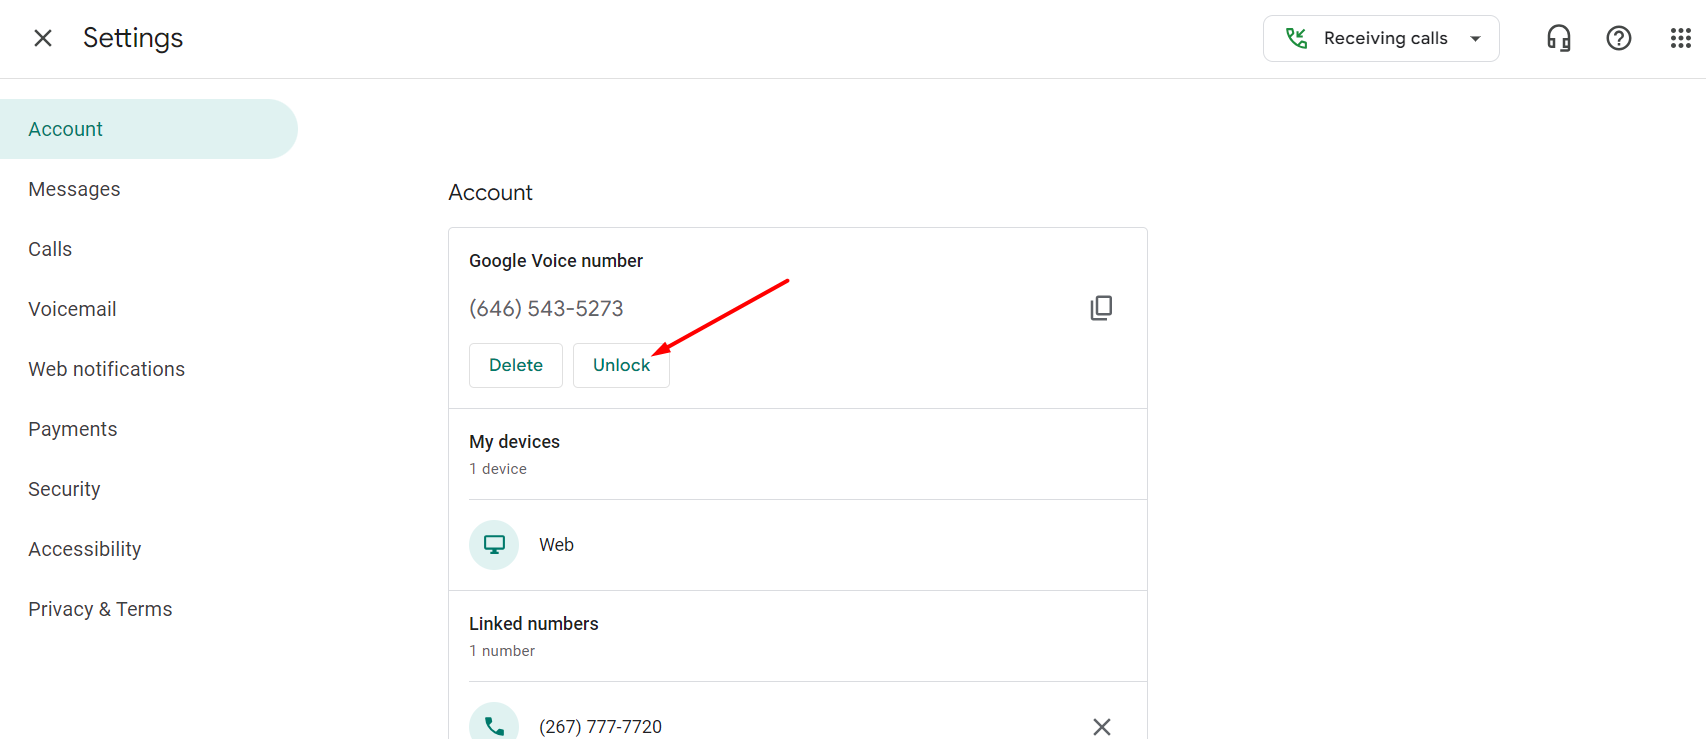
Task: Delete the Google Voice number
Action: point(516,365)
